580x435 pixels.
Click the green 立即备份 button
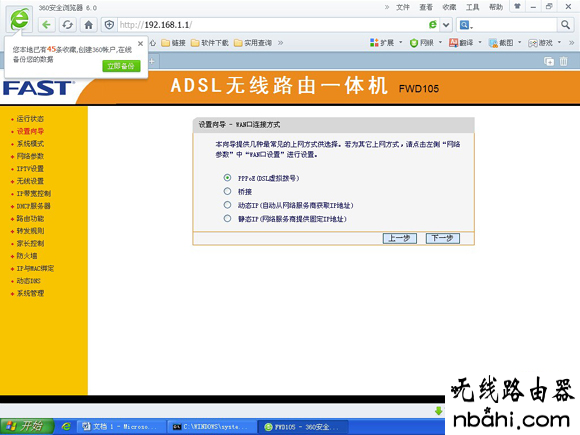tap(121, 66)
